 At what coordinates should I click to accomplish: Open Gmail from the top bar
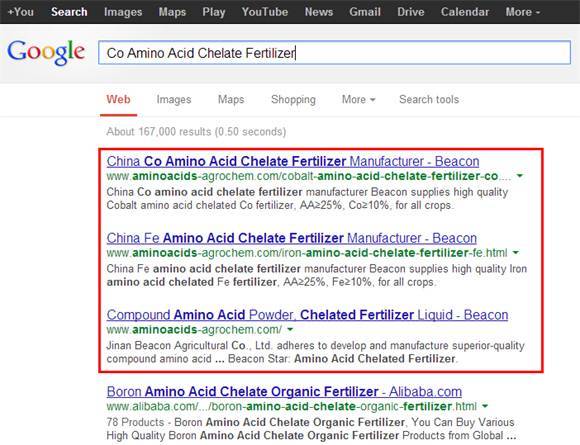click(365, 12)
